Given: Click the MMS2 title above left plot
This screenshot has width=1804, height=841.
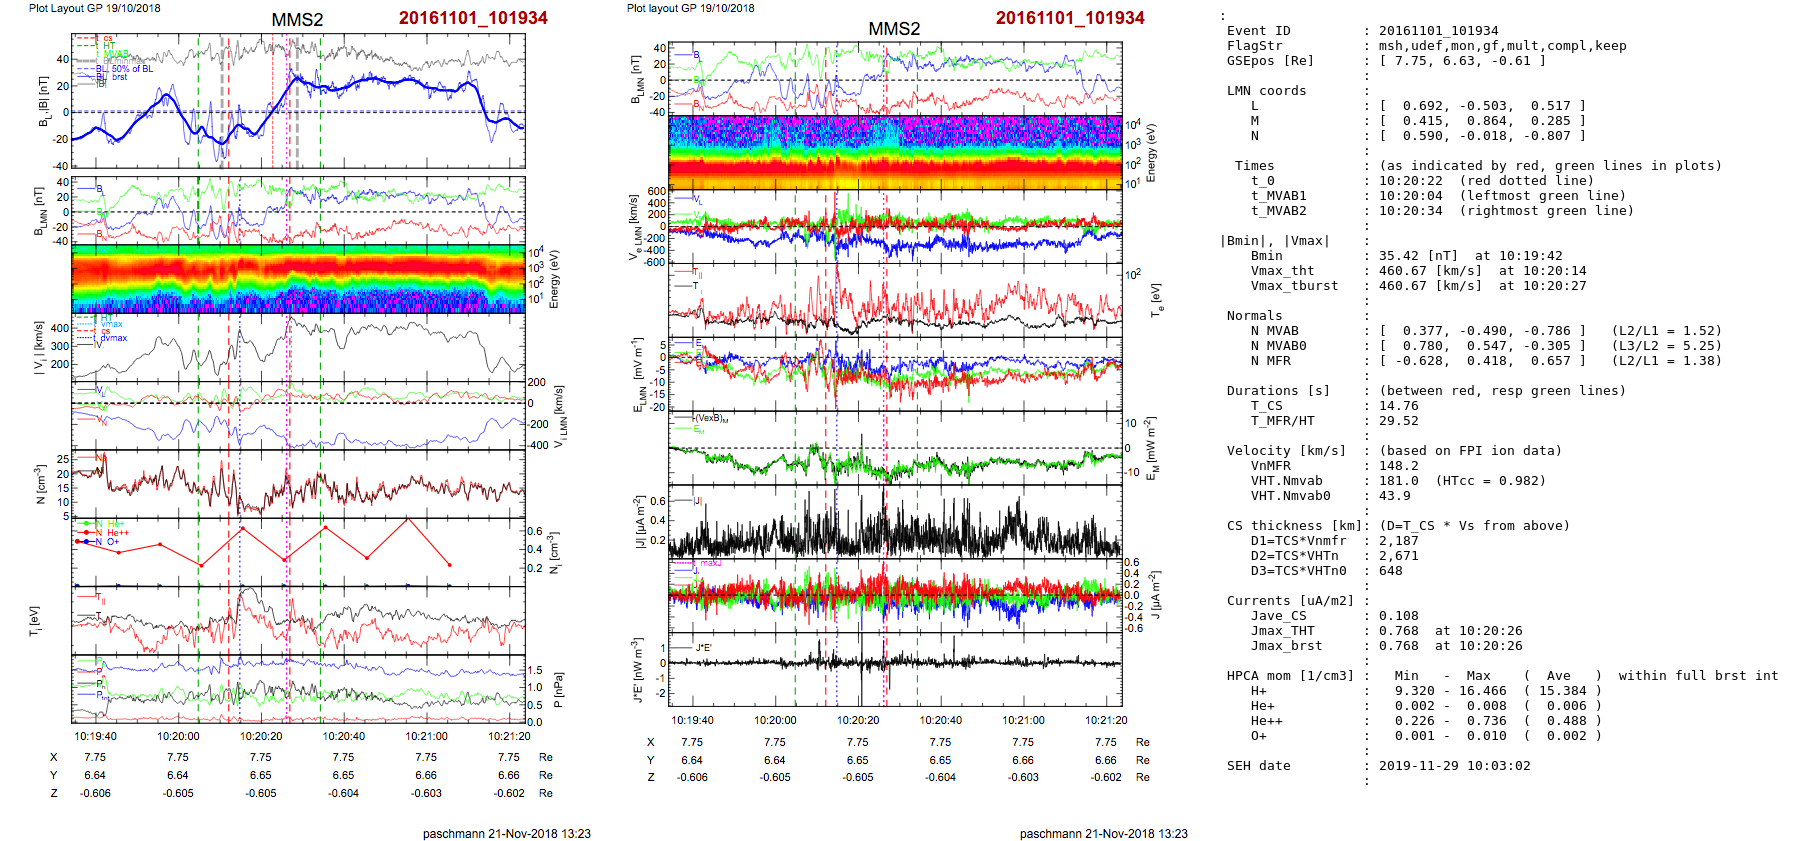Looking at the screenshot, I should (297, 20).
